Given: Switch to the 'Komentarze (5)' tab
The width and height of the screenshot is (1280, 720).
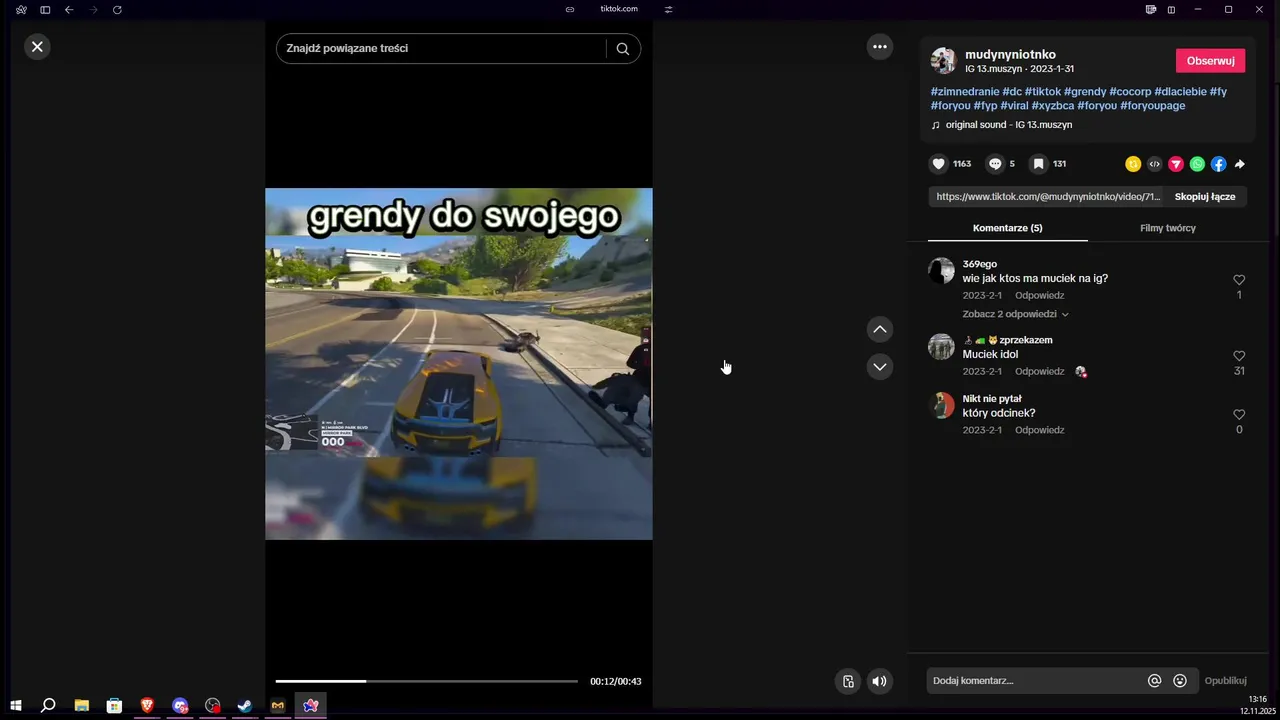Looking at the screenshot, I should point(1008,228).
